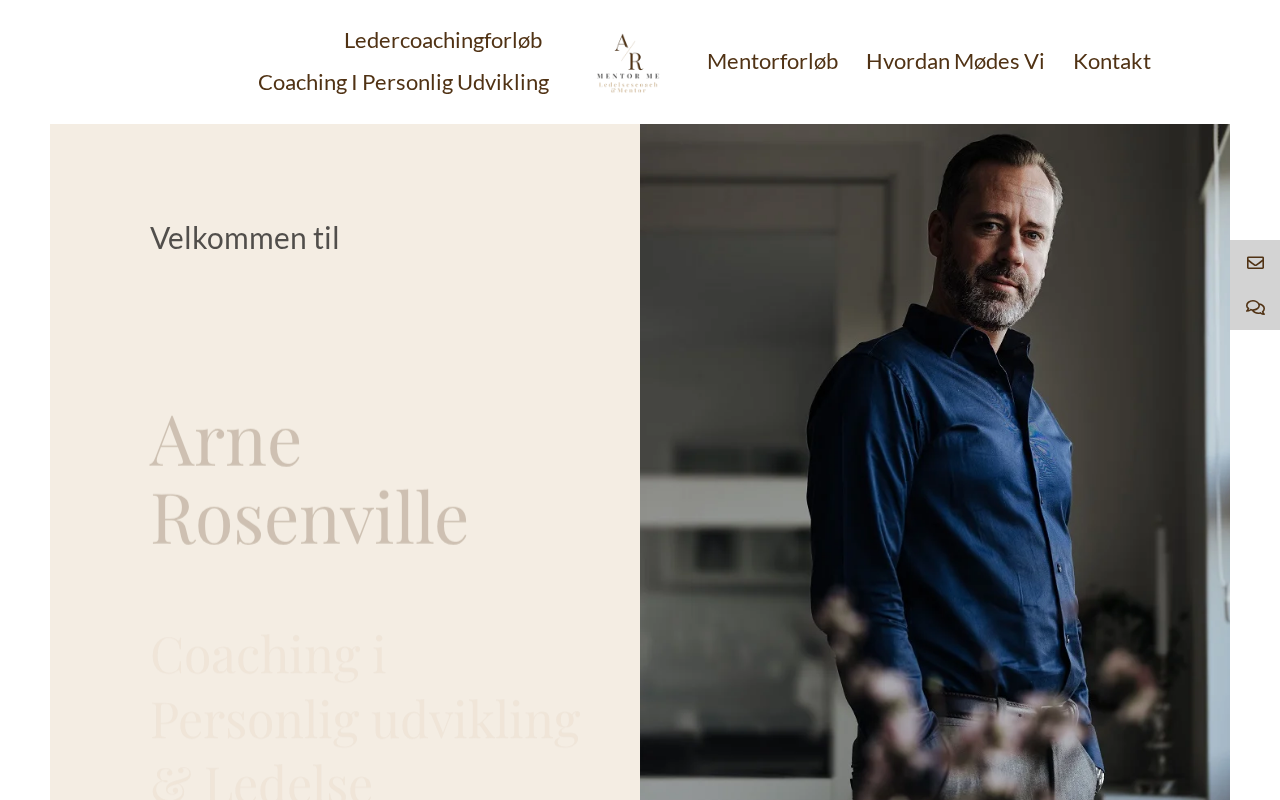Open the envelope email icon
1280x800 pixels.
(1255, 263)
